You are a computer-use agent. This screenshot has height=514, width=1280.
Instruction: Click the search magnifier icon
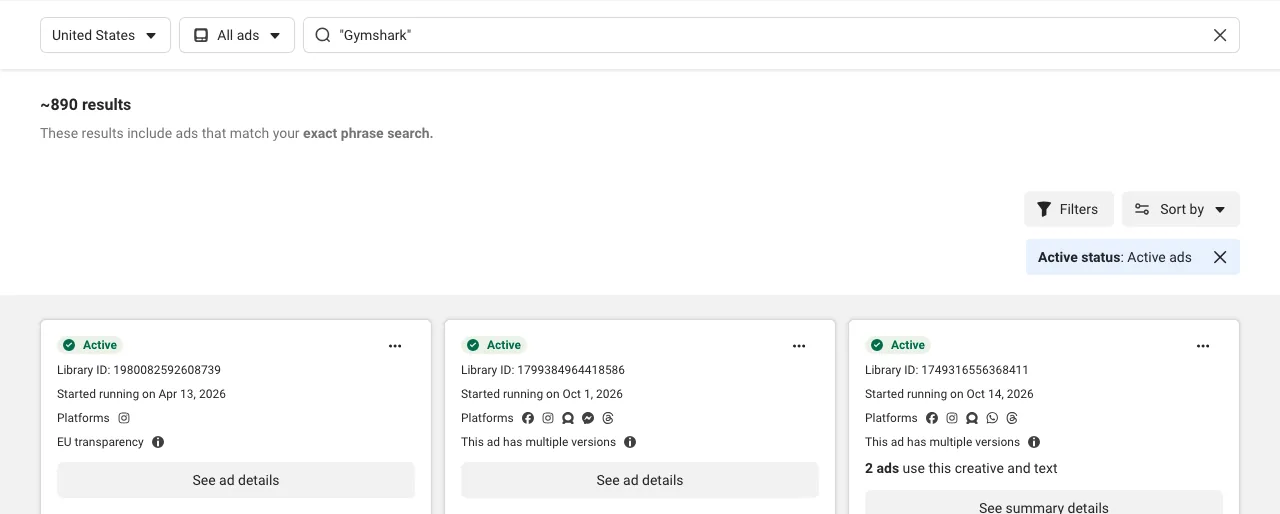tap(323, 35)
